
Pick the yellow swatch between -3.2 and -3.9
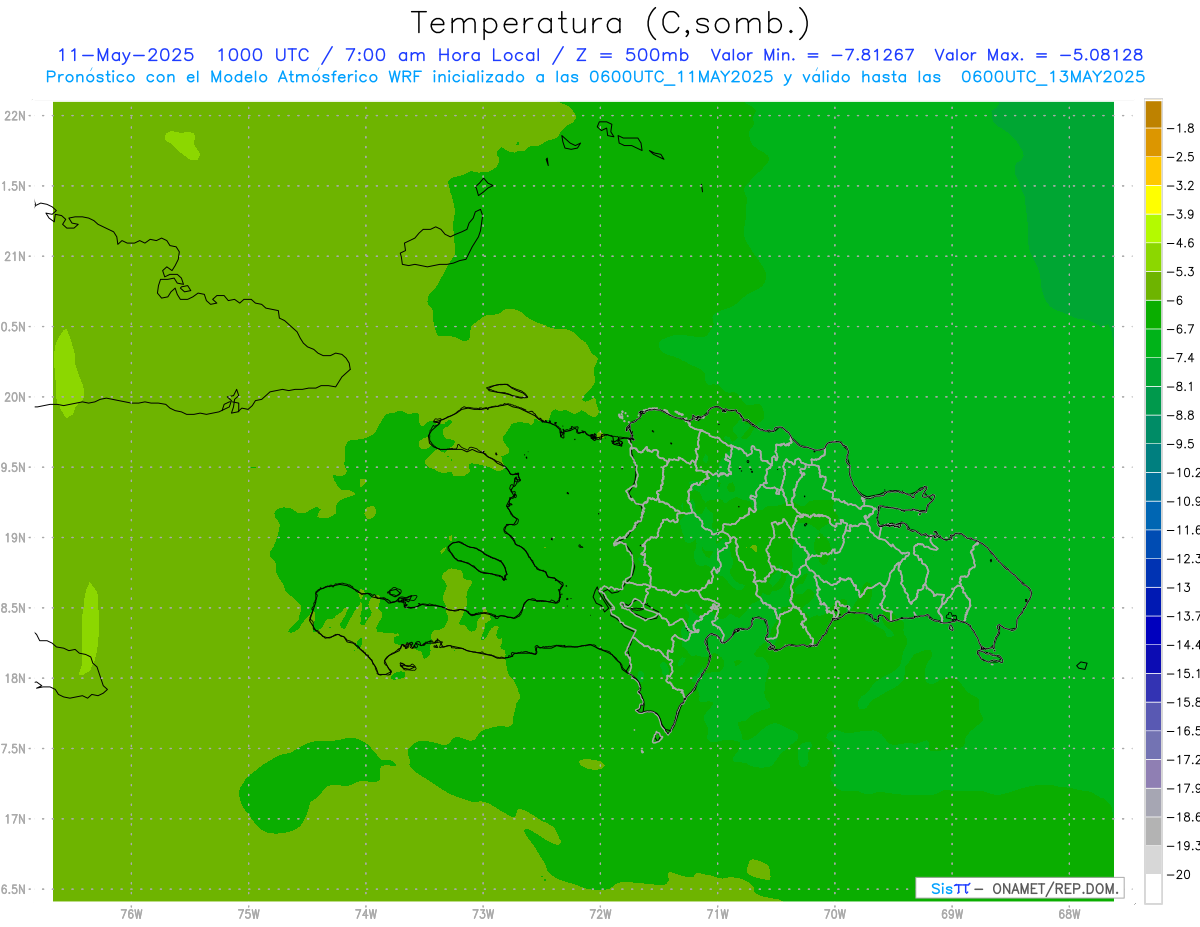click(x=1153, y=200)
